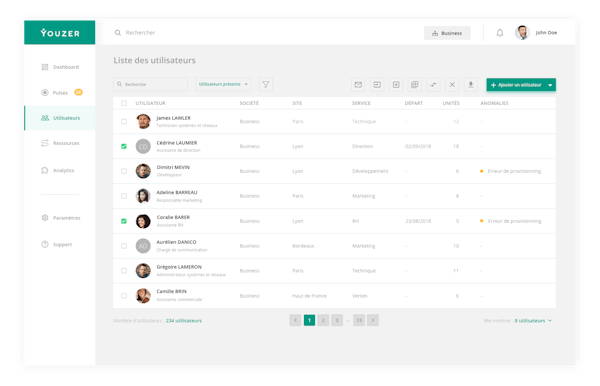Sort by the SOCIÉTÉ column header

[249, 103]
